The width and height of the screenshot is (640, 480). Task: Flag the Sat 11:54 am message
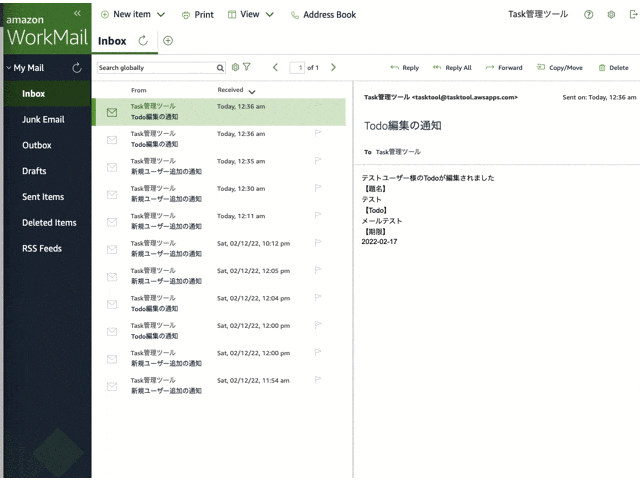coord(318,380)
